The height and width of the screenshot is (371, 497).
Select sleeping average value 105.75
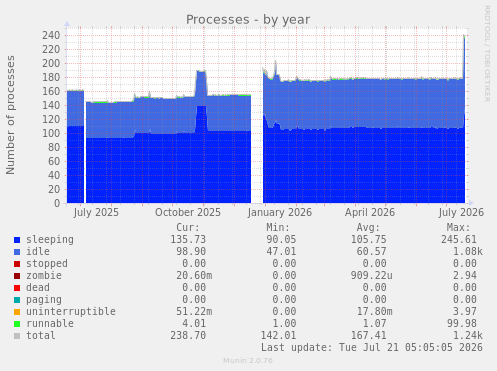(x=368, y=240)
